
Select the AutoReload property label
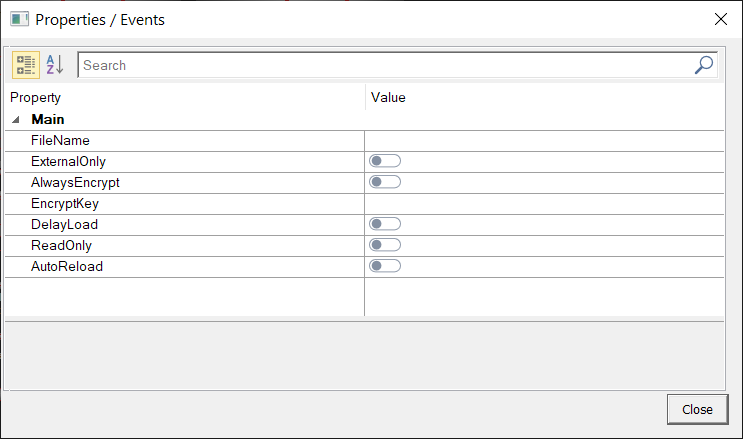(67, 266)
